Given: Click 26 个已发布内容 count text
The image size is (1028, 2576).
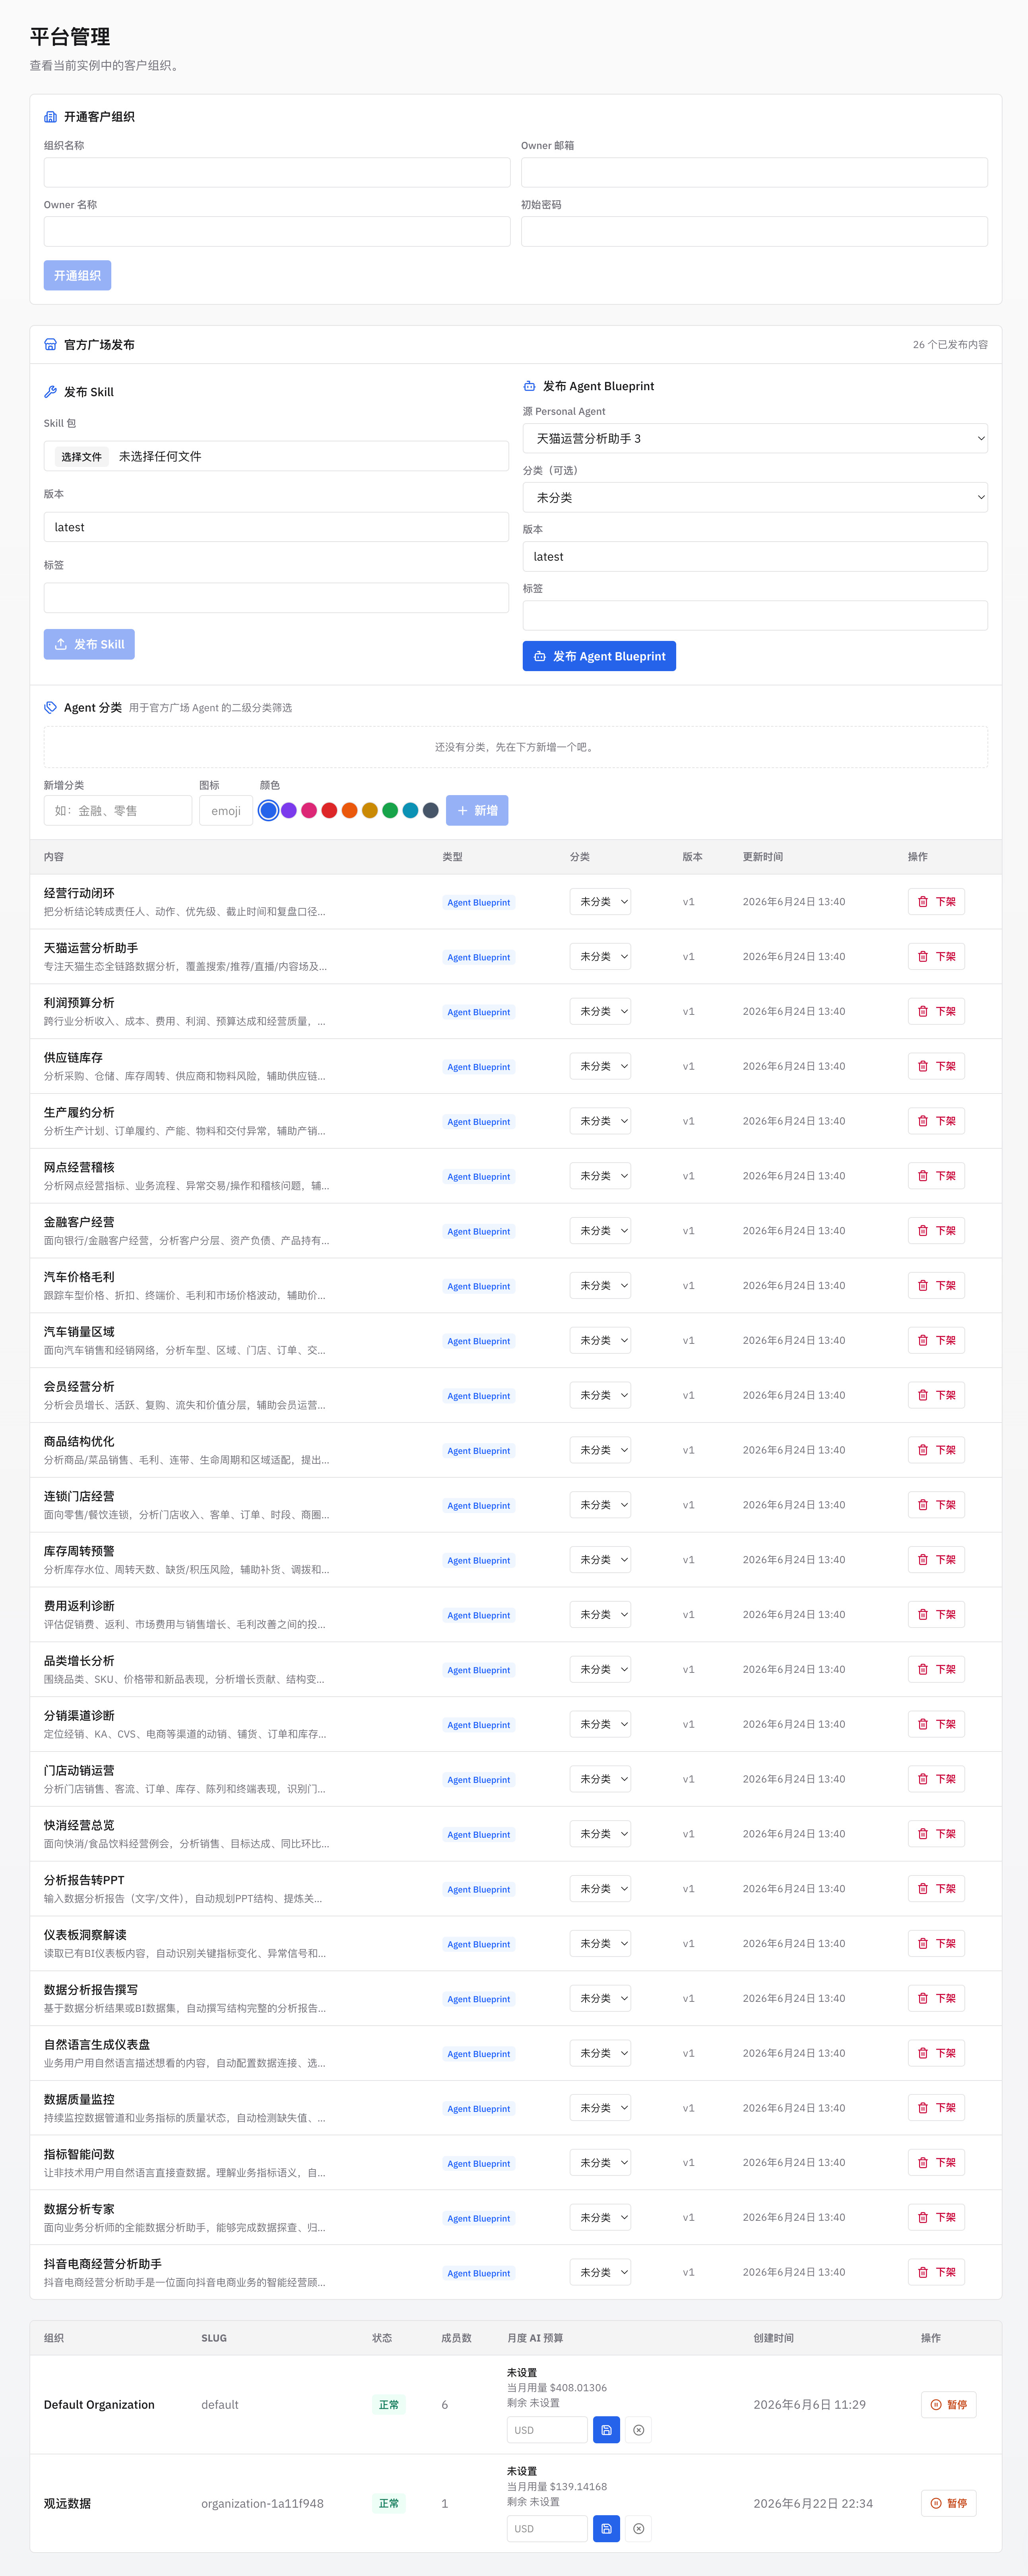Looking at the screenshot, I should click(x=950, y=345).
